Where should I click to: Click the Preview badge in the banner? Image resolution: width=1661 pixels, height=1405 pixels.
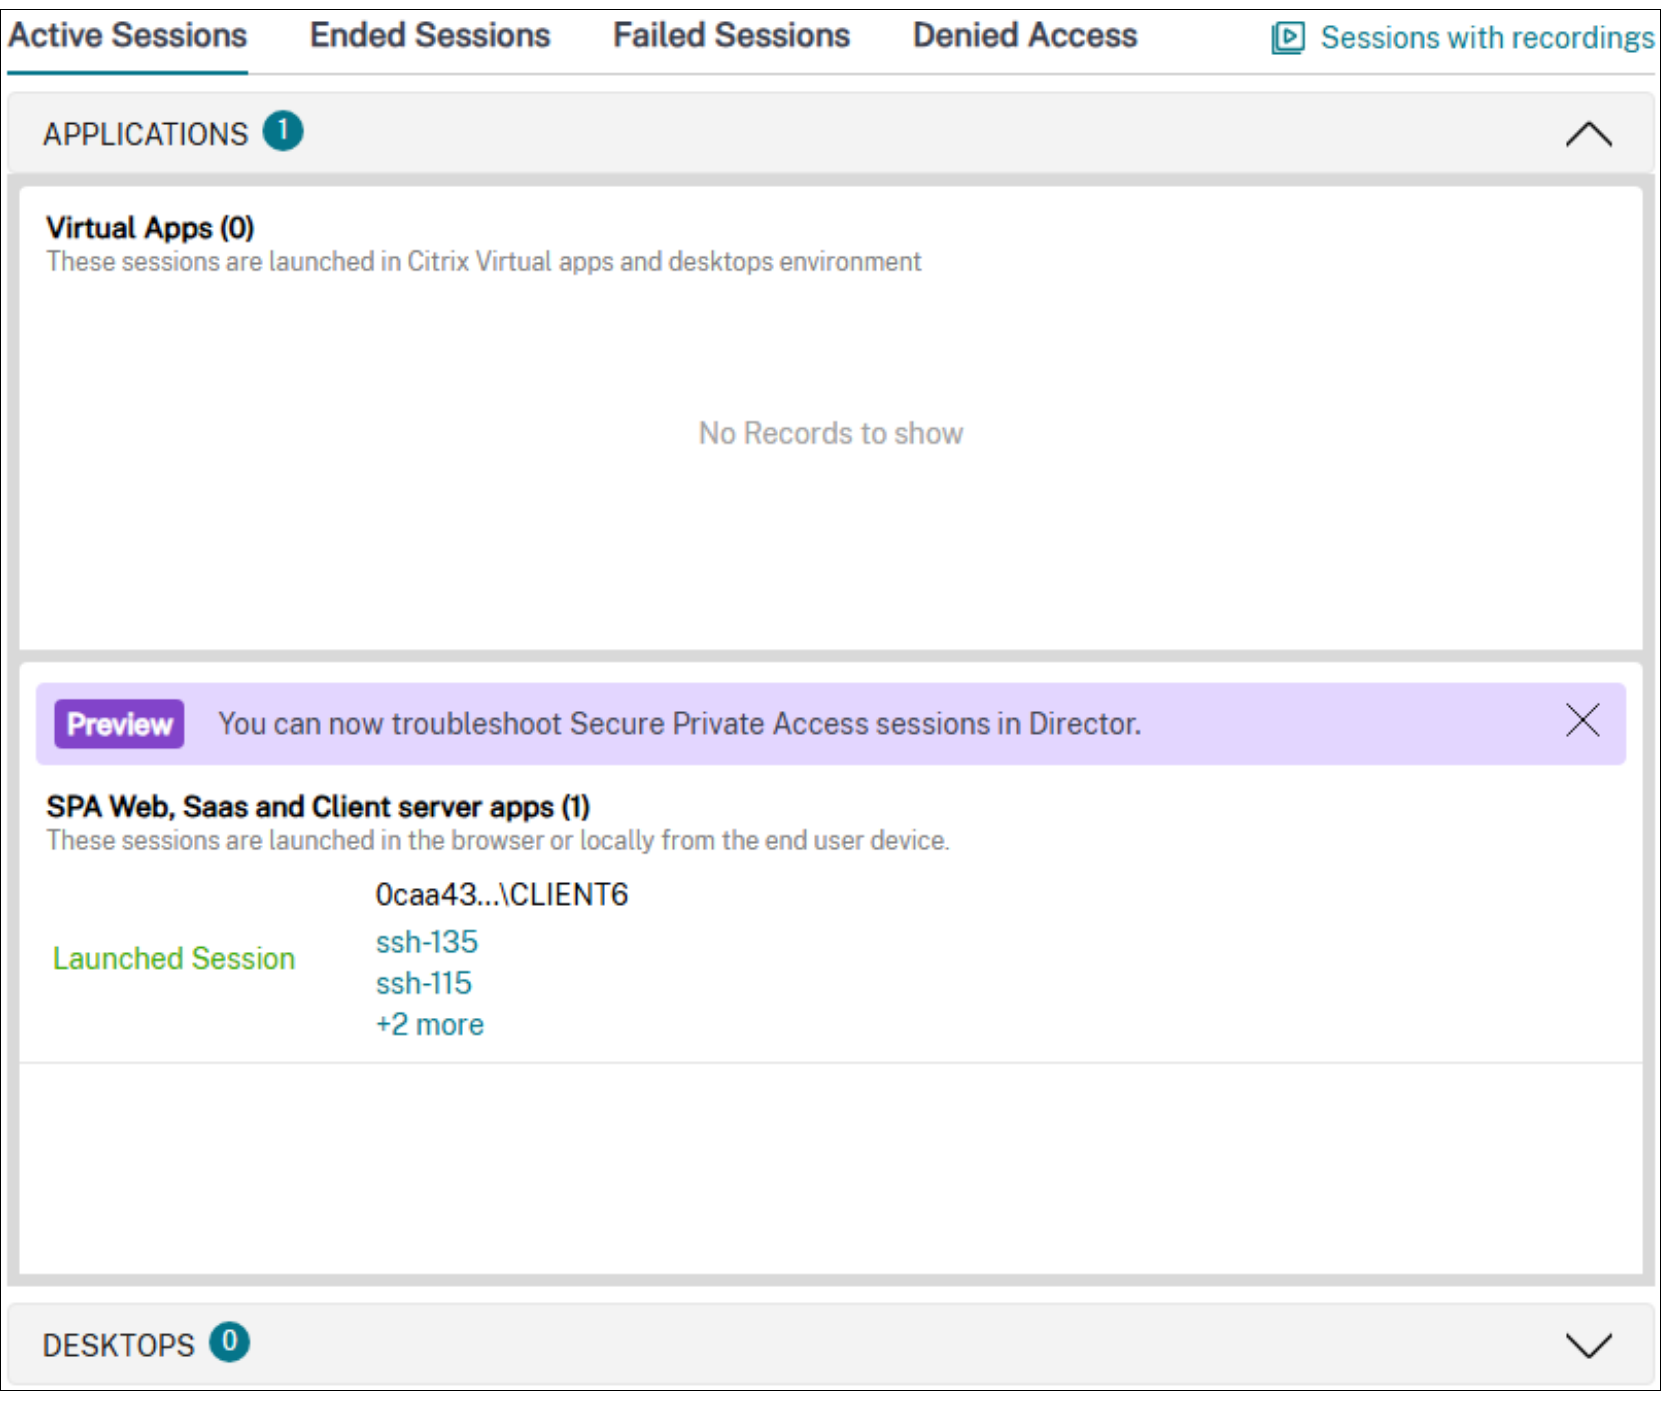pos(118,723)
